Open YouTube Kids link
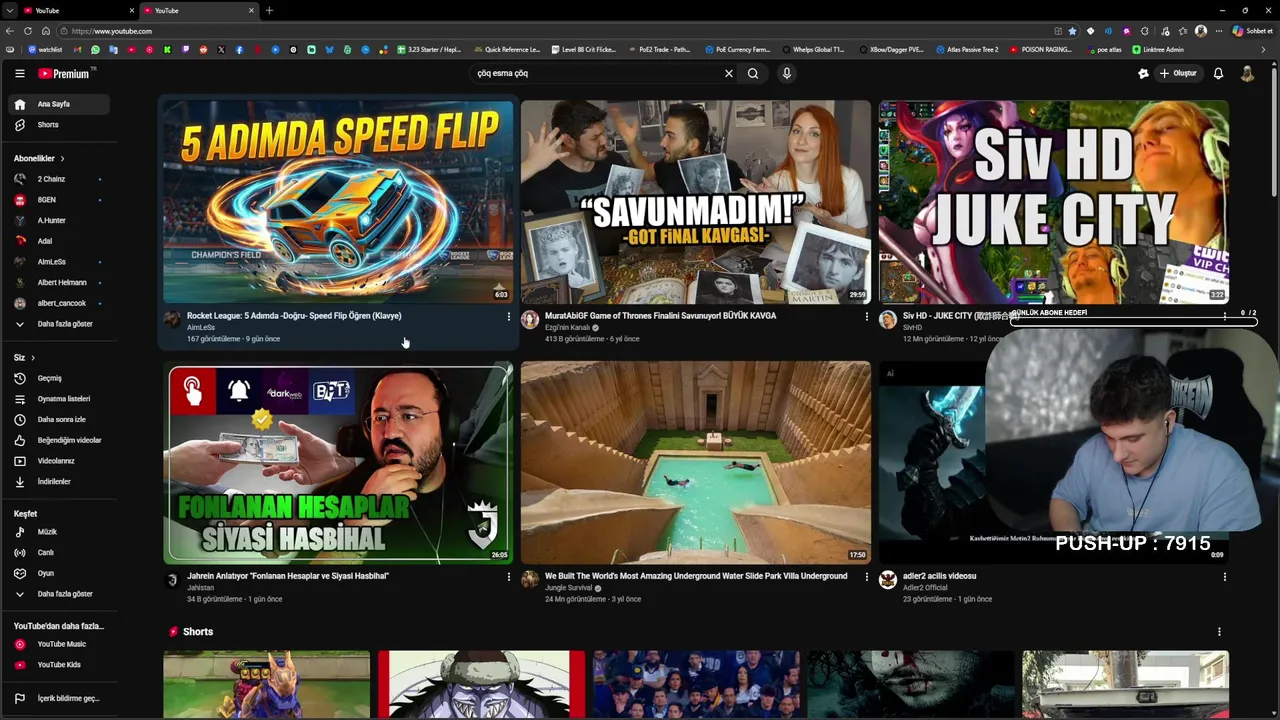 (59, 665)
